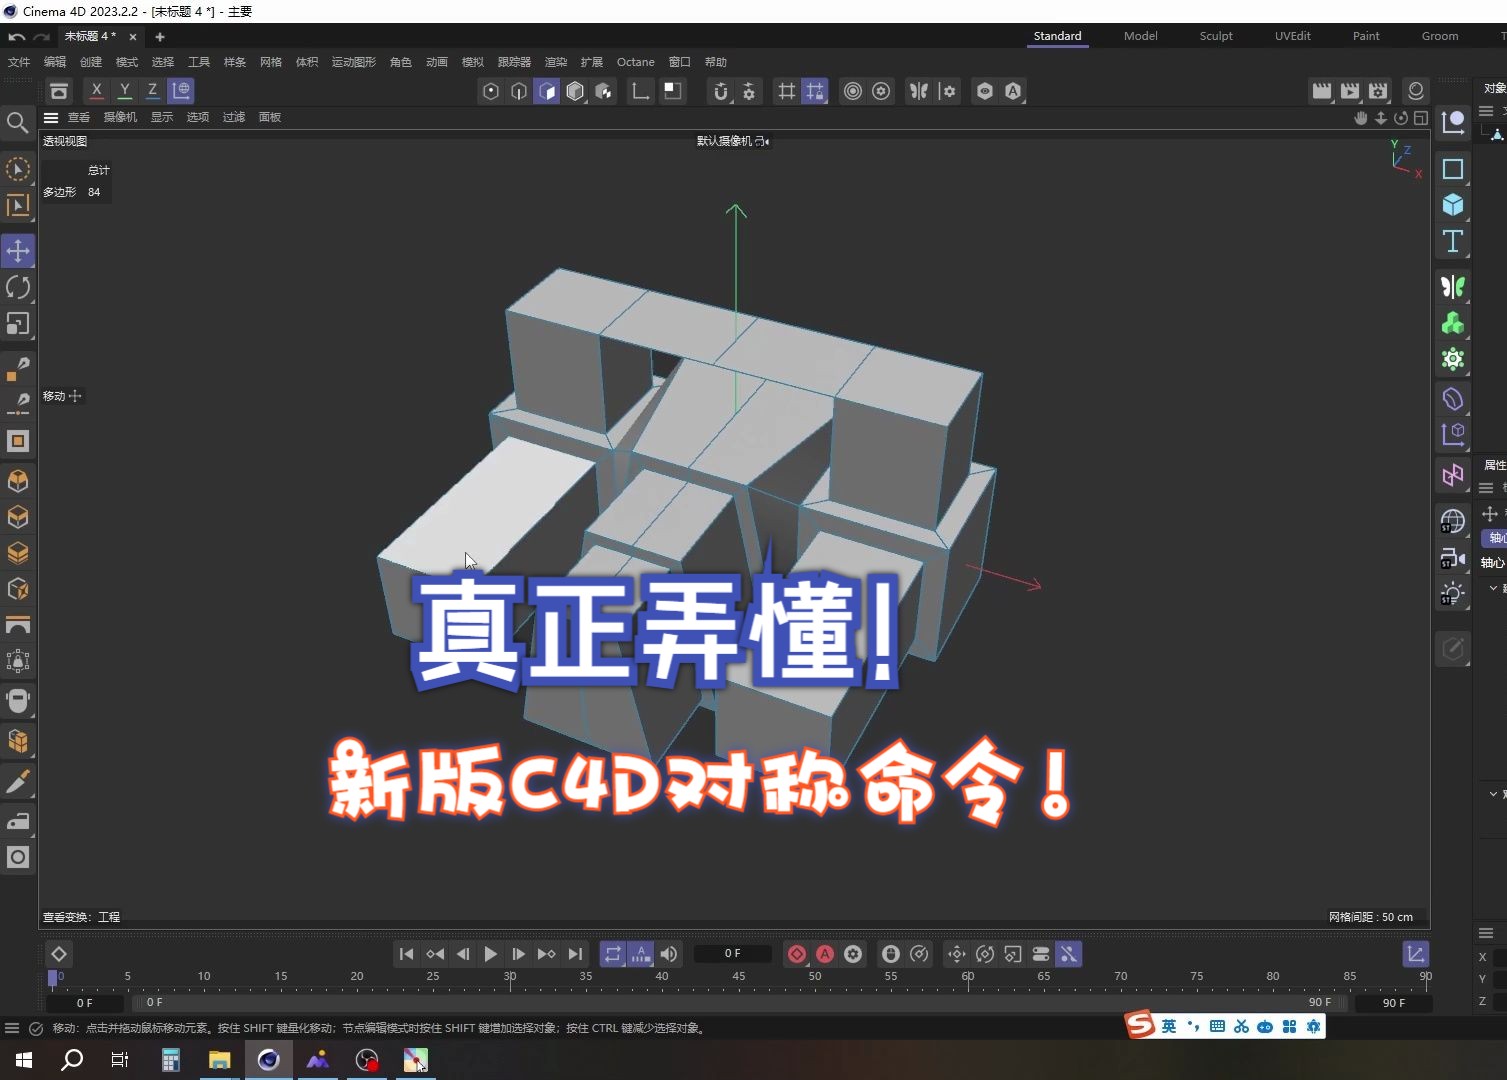The image size is (1507, 1080).
Task: Click the camera icon in right palette
Action: pos(1453,558)
